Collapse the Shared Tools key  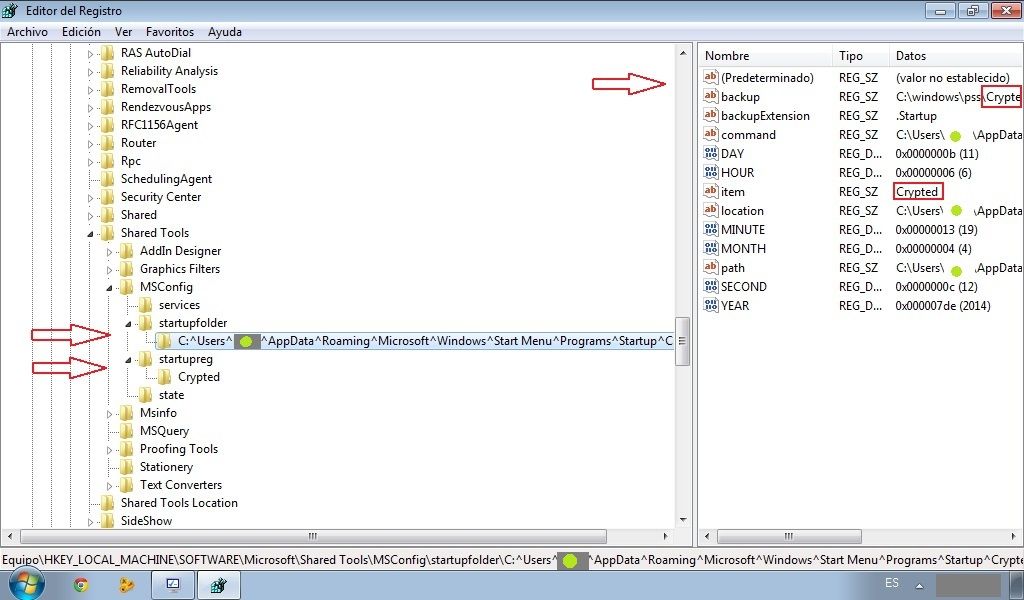point(91,234)
